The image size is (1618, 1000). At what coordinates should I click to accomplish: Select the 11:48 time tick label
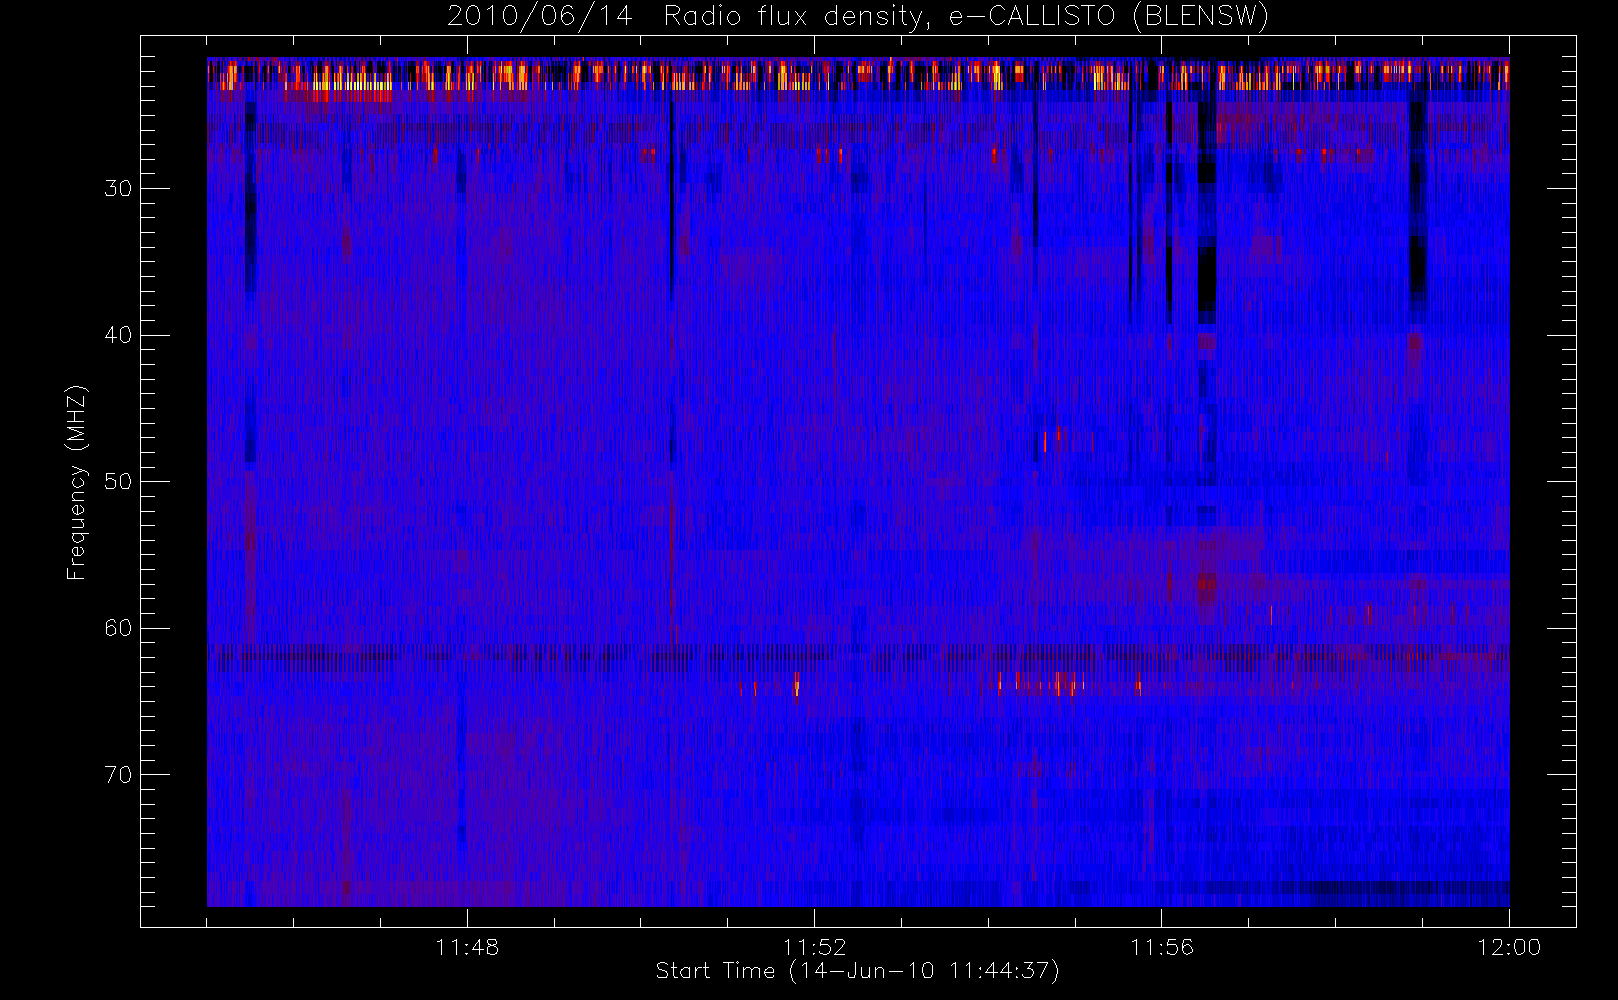tap(467, 947)
